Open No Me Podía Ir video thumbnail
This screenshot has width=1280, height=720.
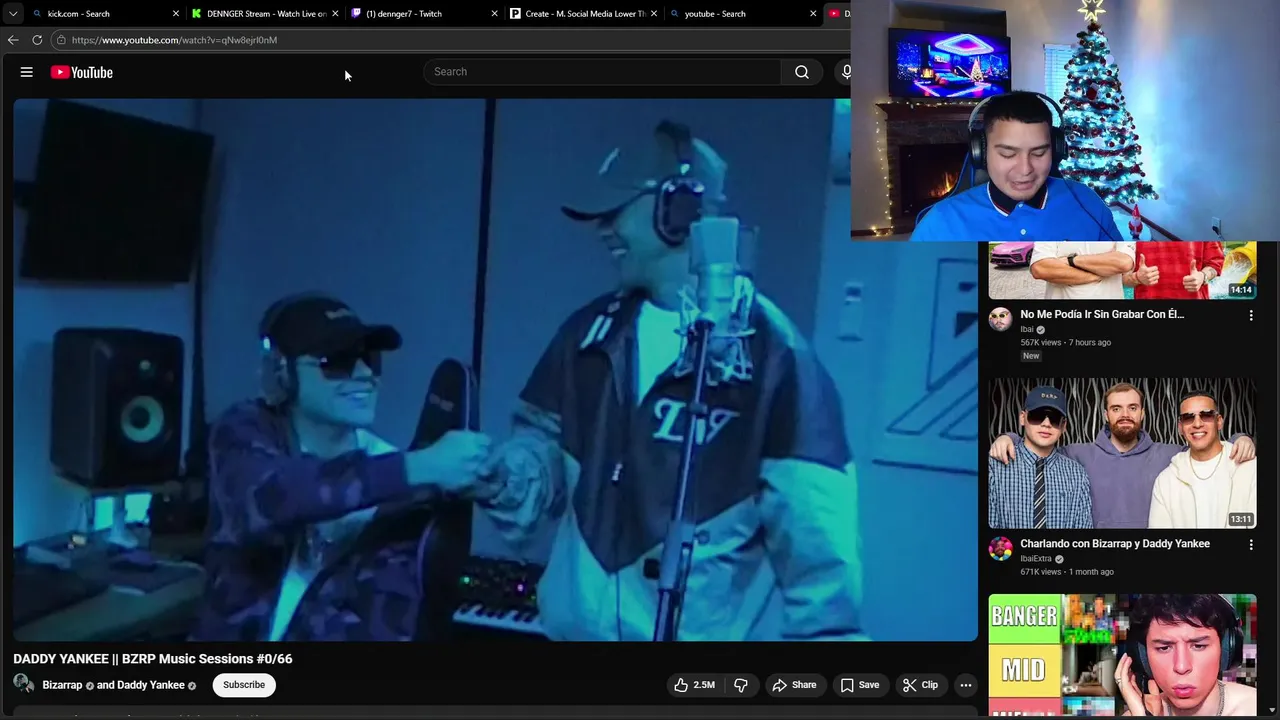(x=1122, y=270)
